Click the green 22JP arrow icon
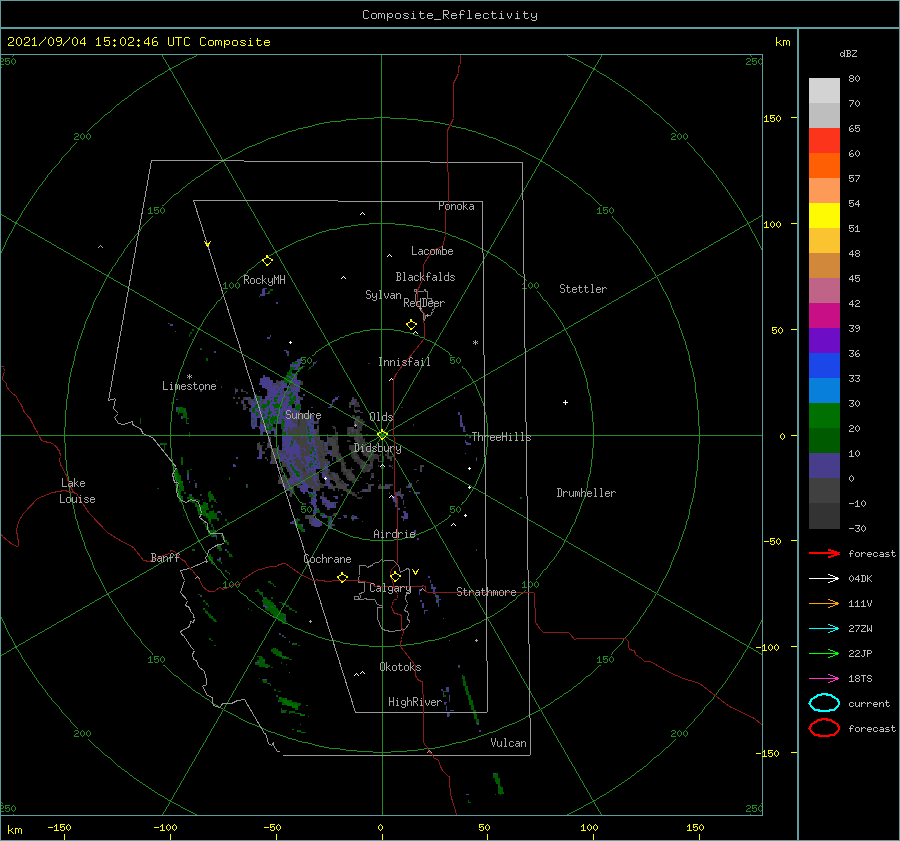 pyautogui.click(x=824, y=653)
